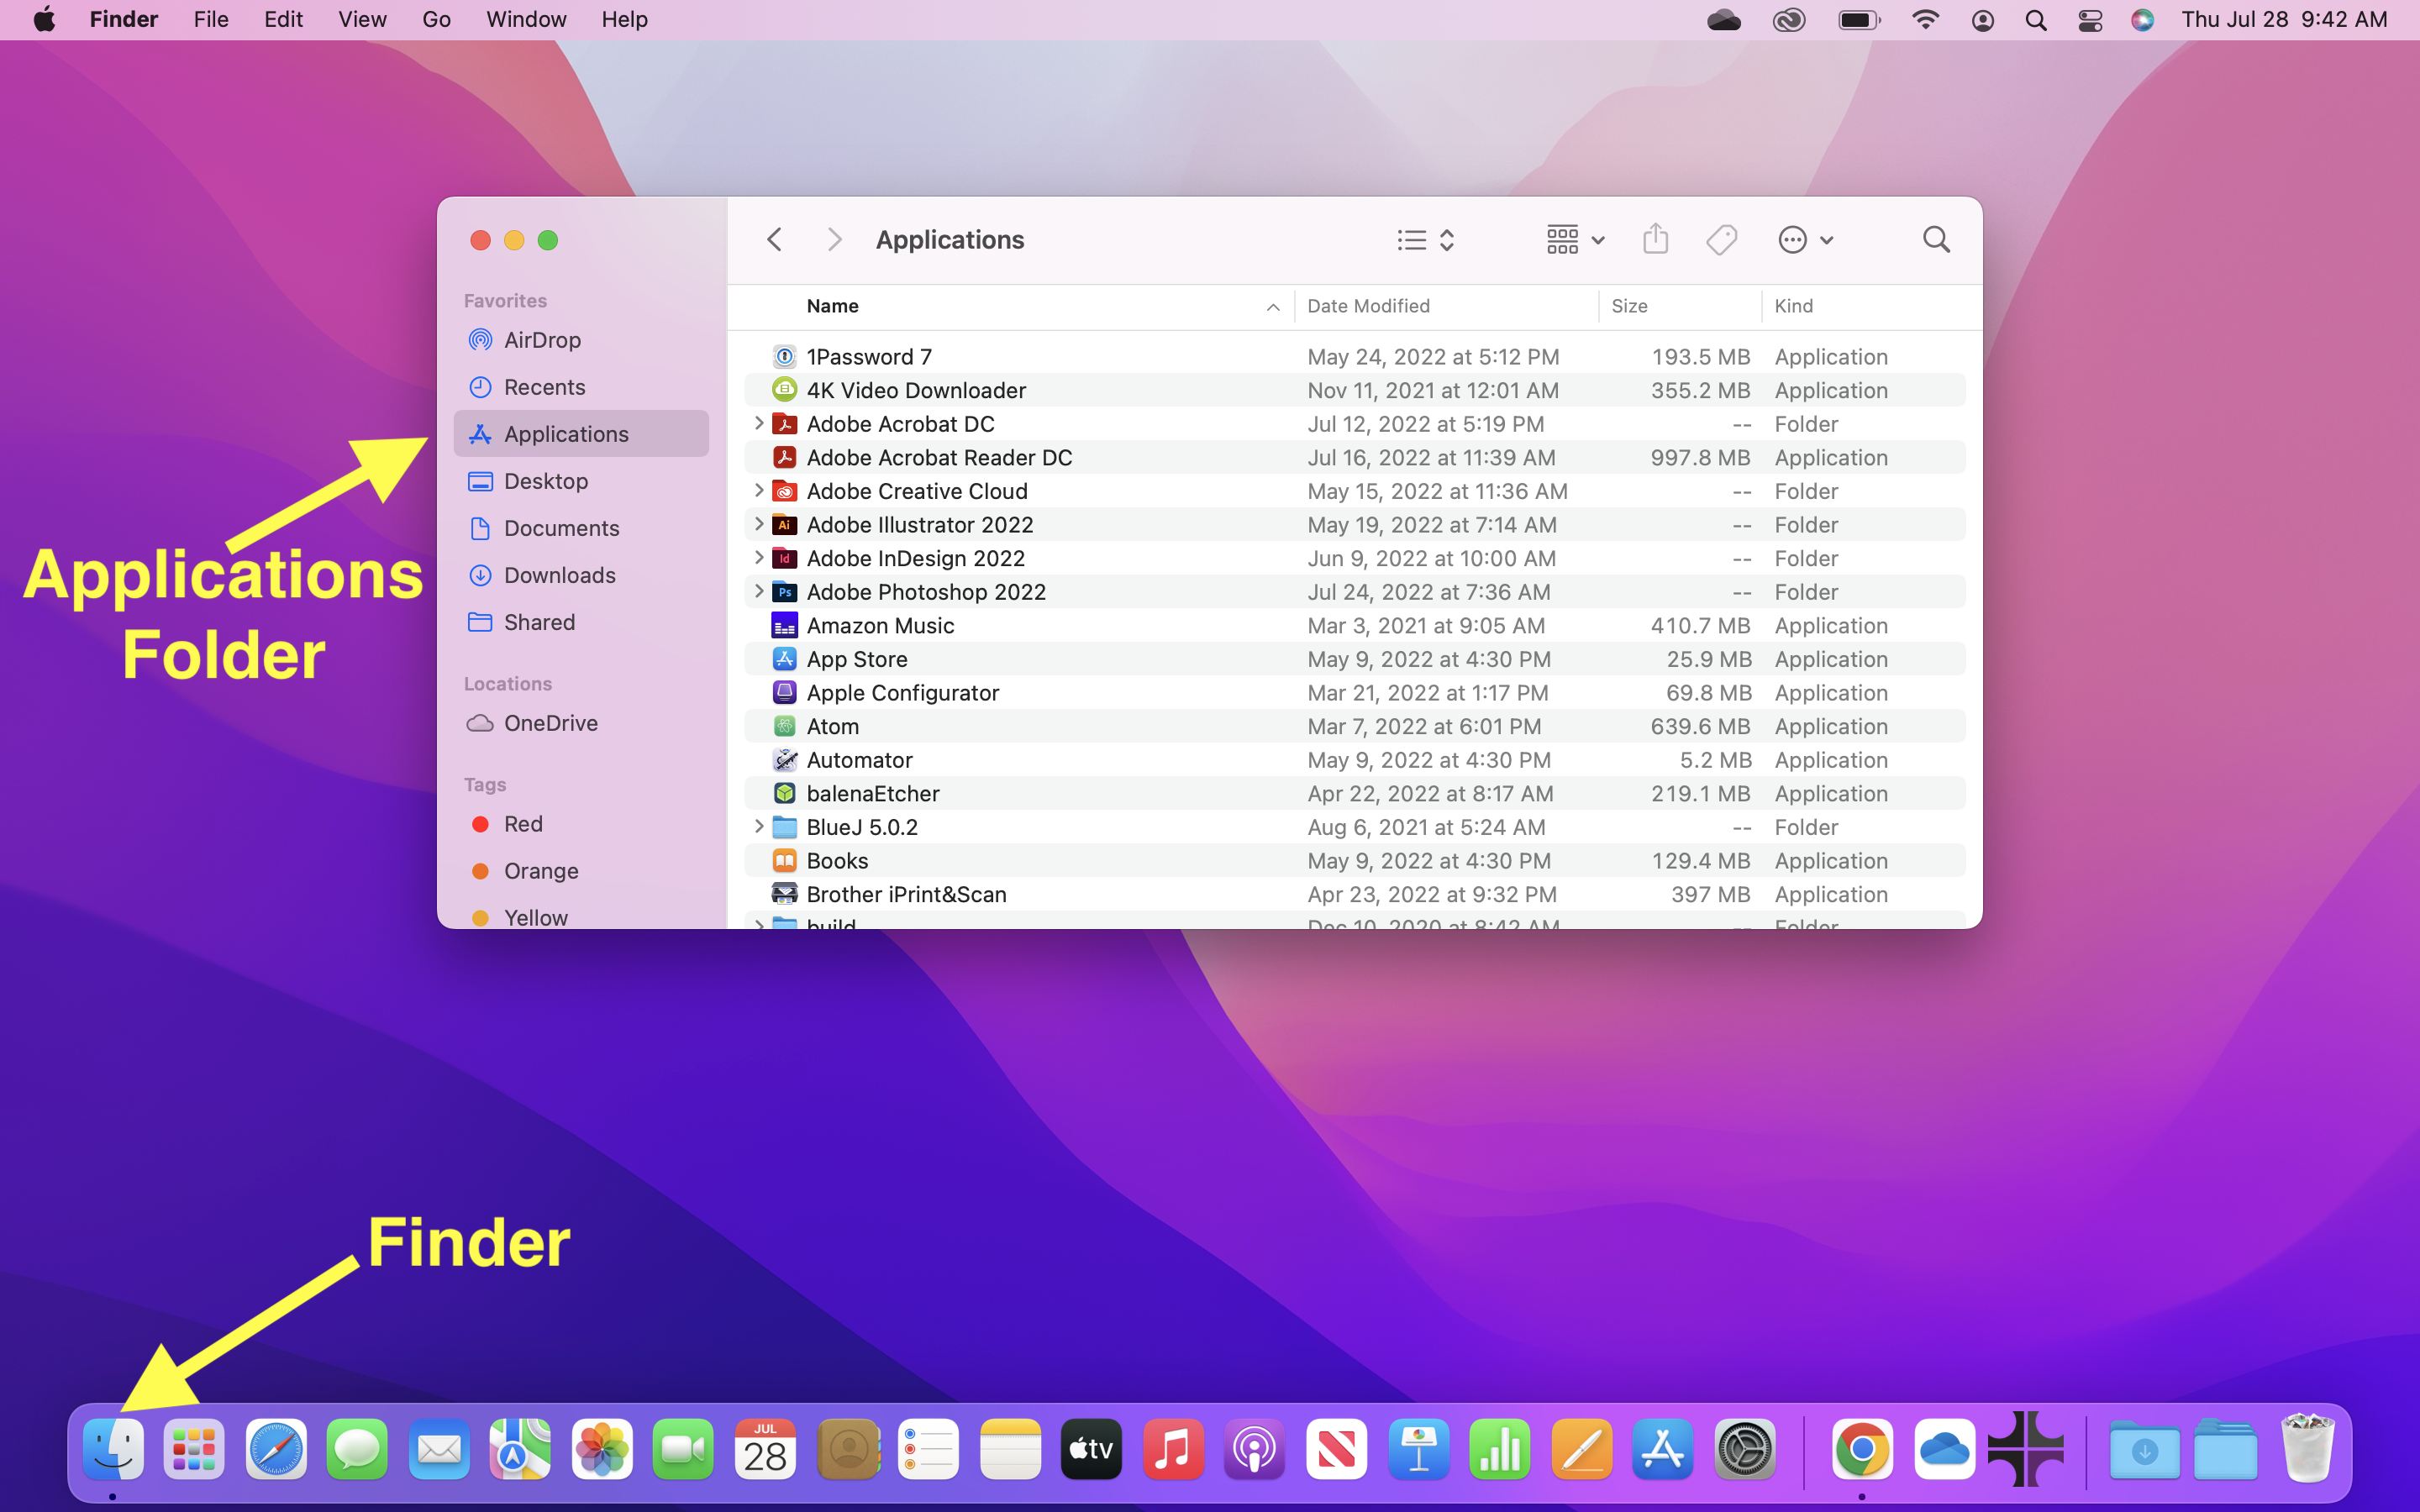Go back with the Finder back arrow
Viewport: 2420px width, 1512px height.
[x=774, y=240]
